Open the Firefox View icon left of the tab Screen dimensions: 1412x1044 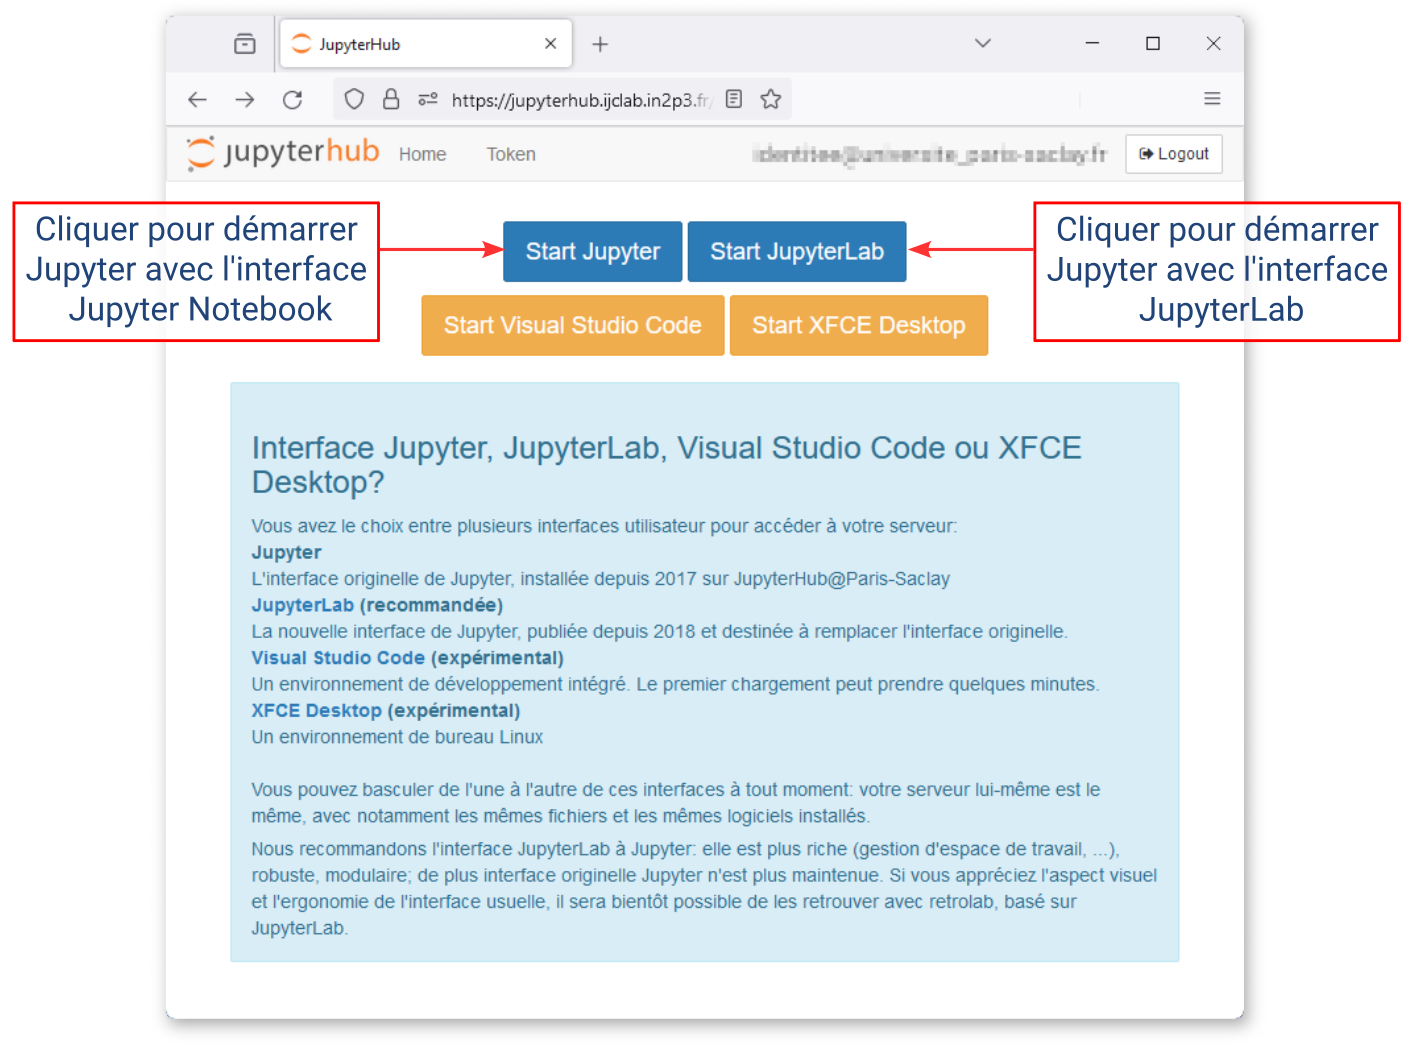[x=245, y=44]
